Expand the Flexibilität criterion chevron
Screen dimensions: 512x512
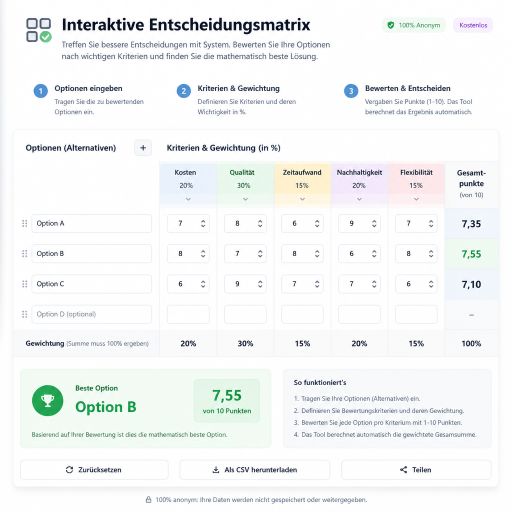(416, 199)
